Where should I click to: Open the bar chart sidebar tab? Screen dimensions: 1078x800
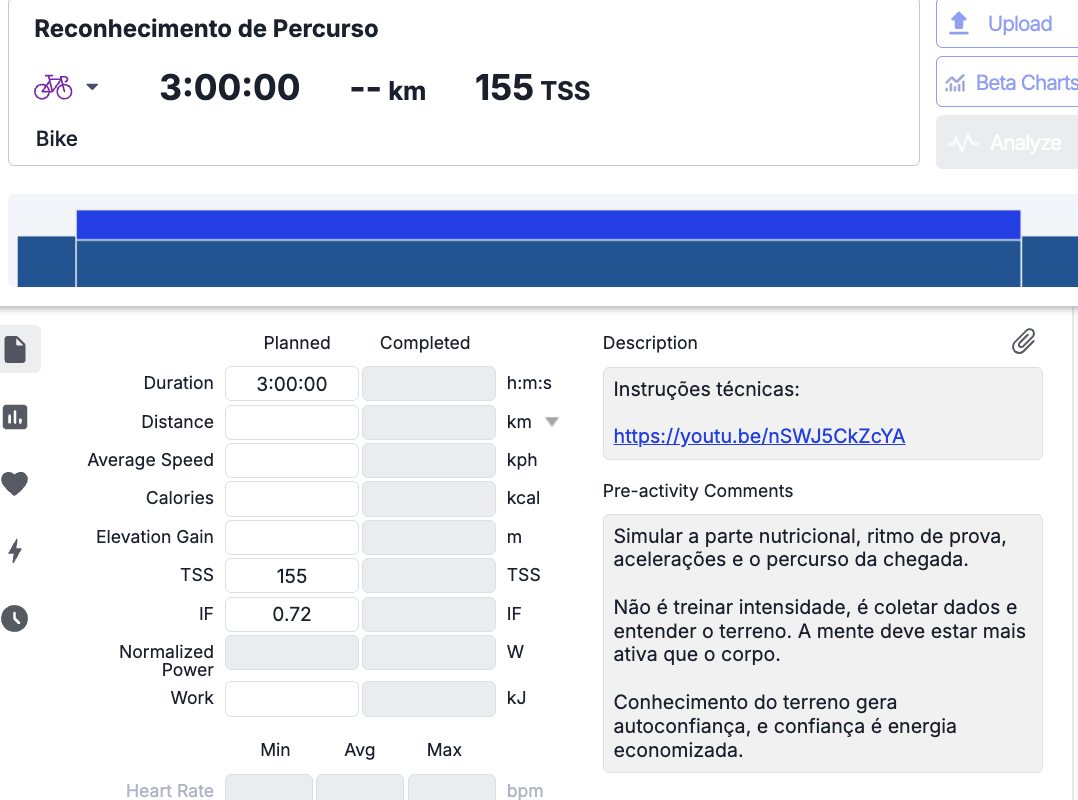coord(16,417)
